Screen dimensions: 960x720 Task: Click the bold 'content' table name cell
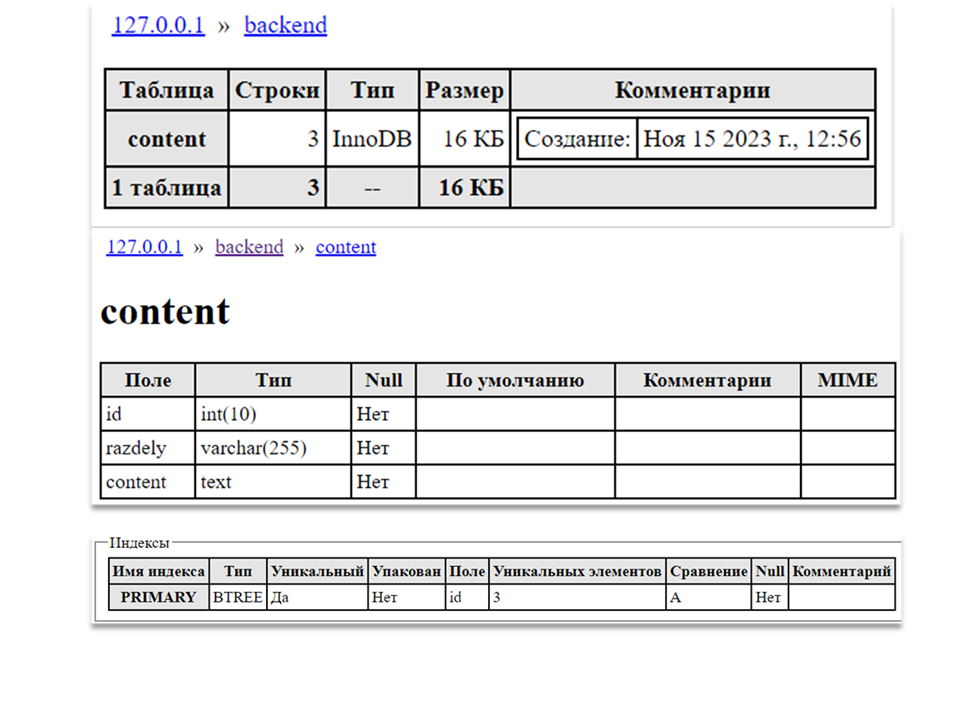point(167,139)
